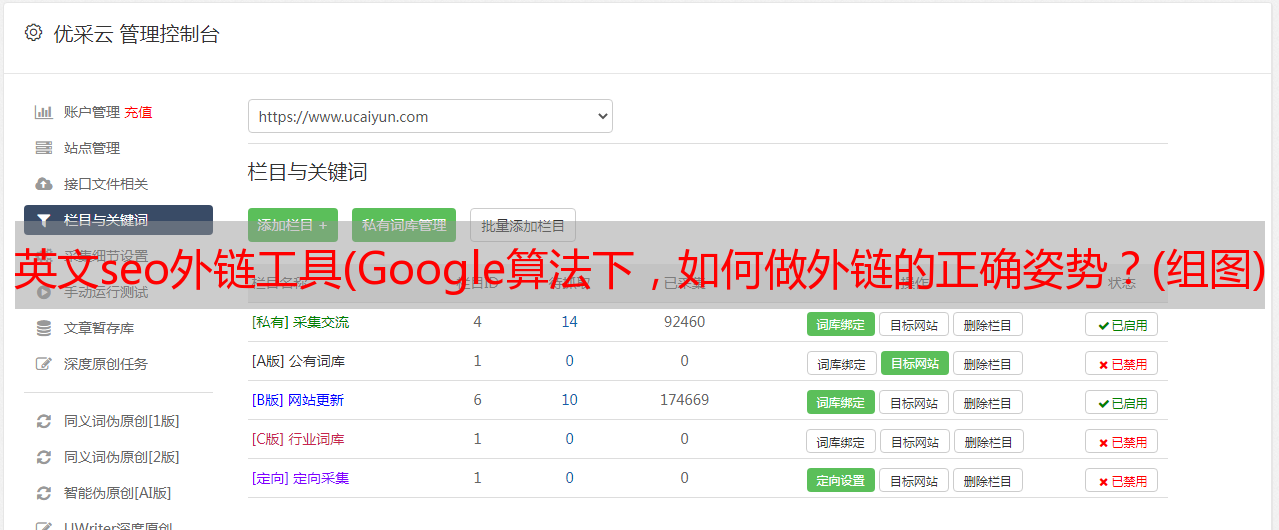This screenshot has width=1279, height=530.
Task: Click the [B版] 网站更新 column name
Action: pyautogui.click(x=298, y=400)
